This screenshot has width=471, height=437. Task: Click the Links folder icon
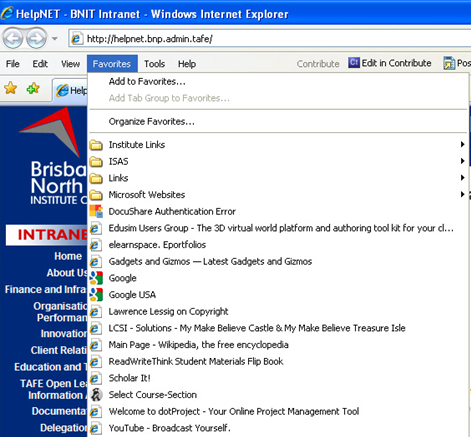click(96, 178)
